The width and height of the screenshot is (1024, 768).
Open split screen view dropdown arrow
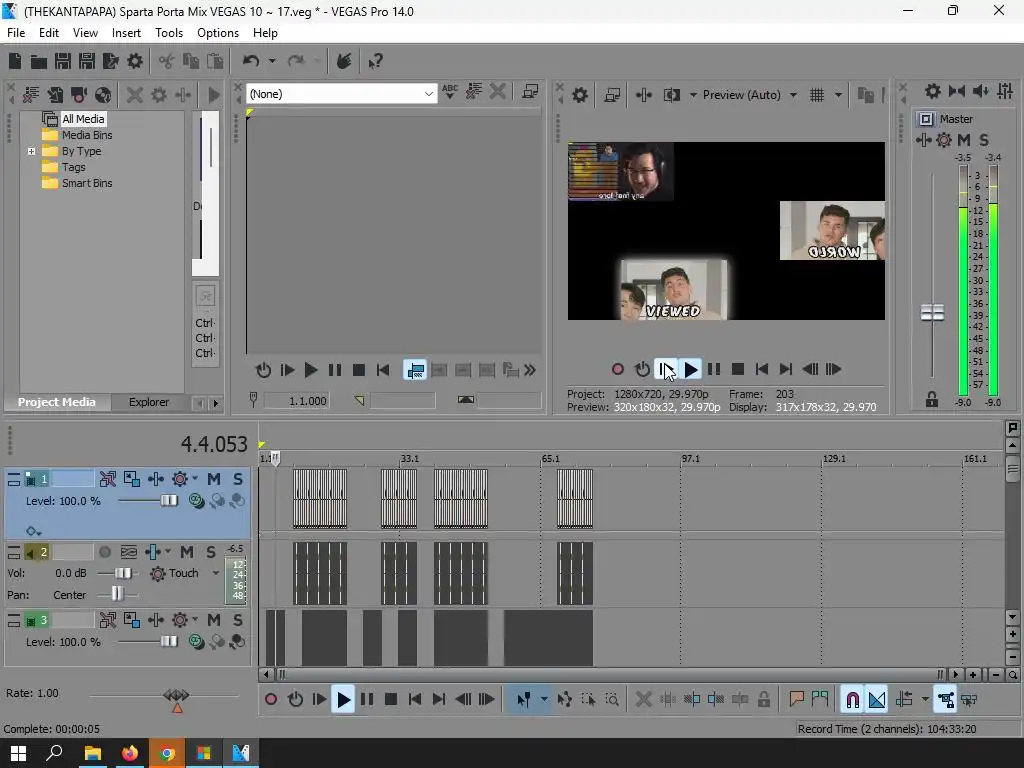pos(693,95)
